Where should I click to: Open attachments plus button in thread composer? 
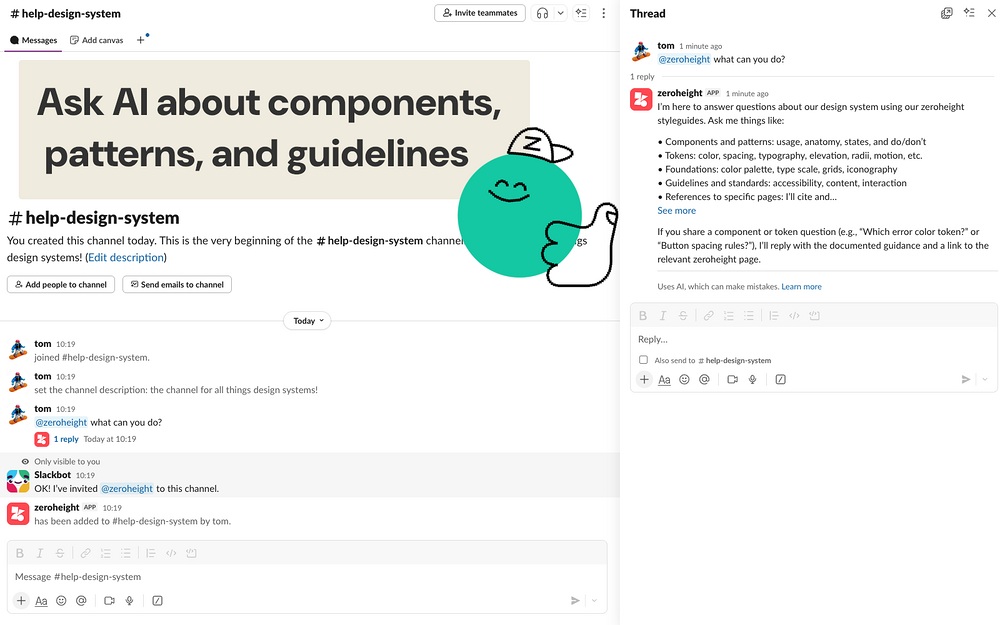(644, 379)
